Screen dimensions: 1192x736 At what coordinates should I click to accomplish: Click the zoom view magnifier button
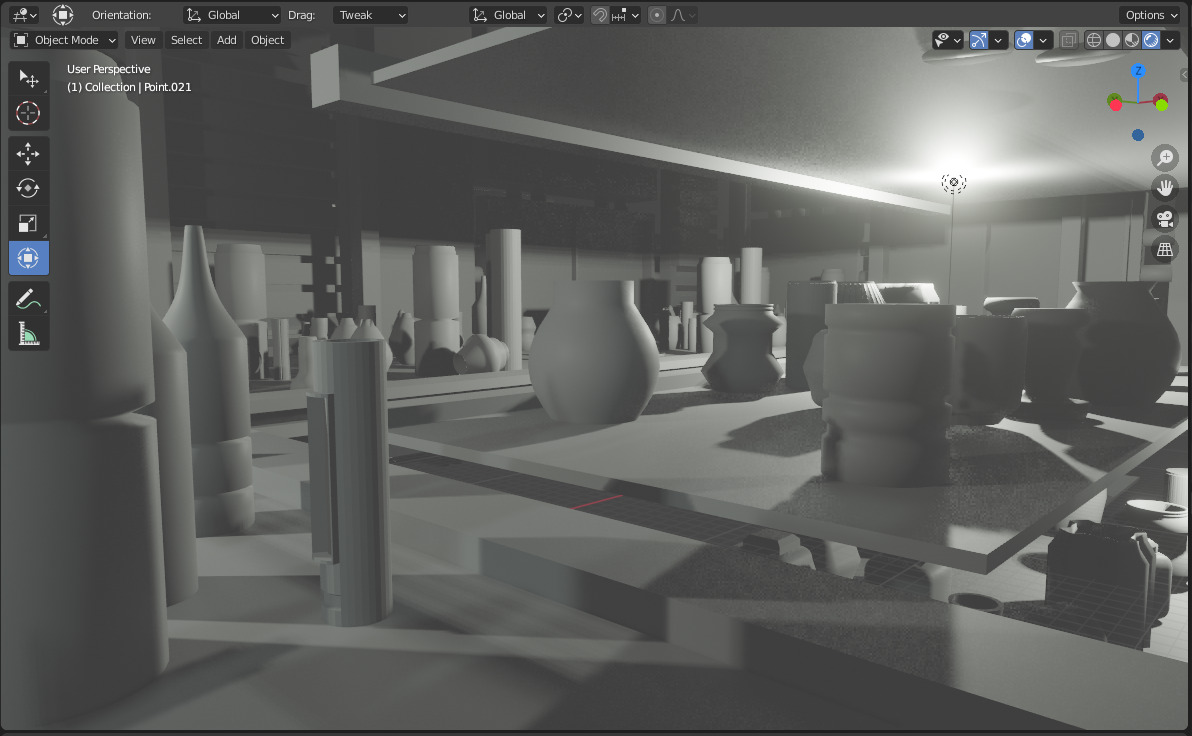1165,157
